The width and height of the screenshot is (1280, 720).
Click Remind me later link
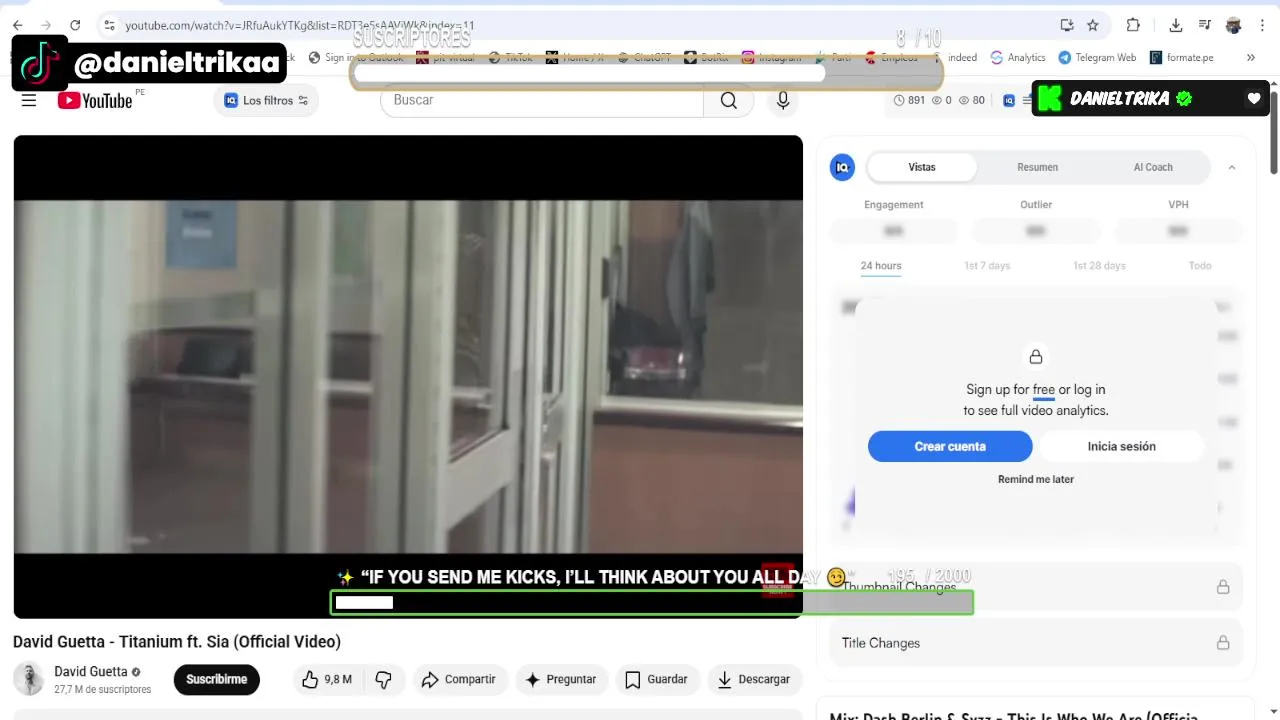click(1036, 479)
